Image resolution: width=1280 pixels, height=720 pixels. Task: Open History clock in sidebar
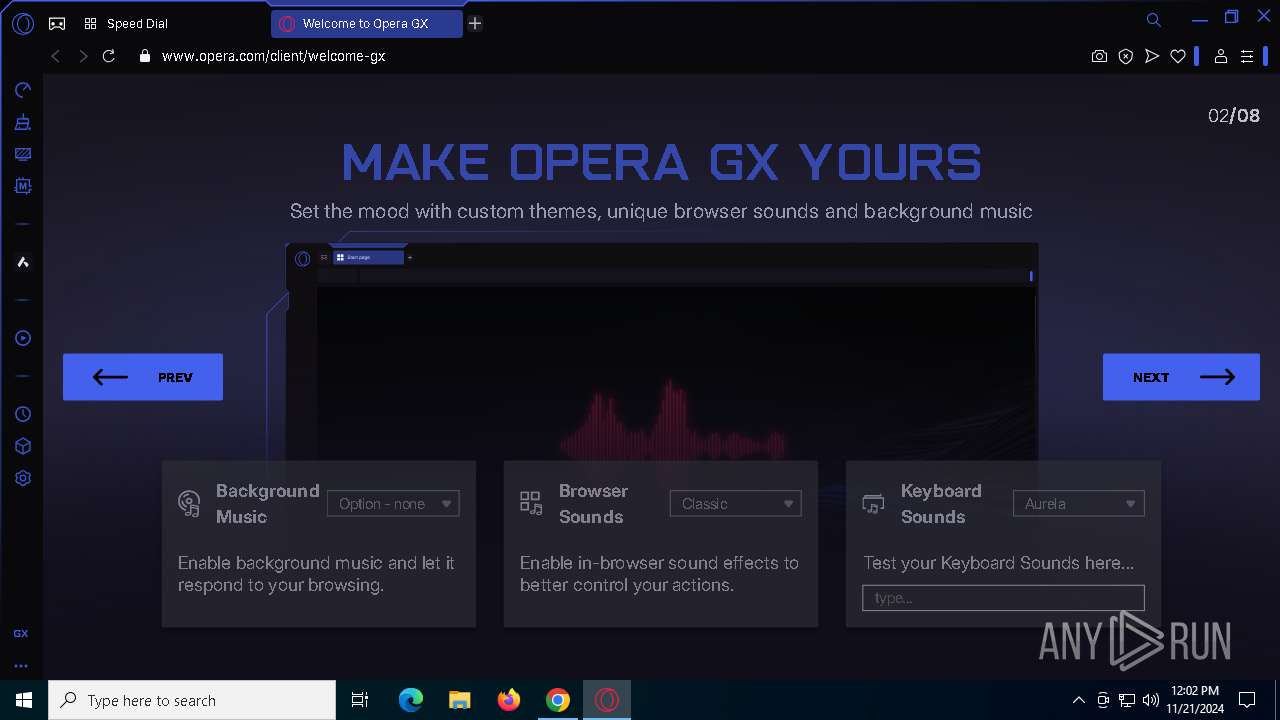click(22, 414)
